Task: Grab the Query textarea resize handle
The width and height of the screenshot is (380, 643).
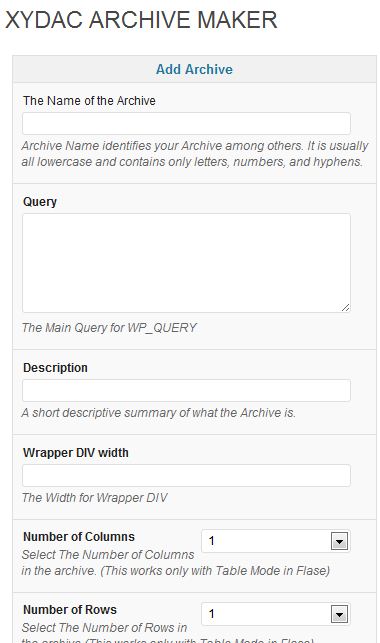Action: coord(346,308)
